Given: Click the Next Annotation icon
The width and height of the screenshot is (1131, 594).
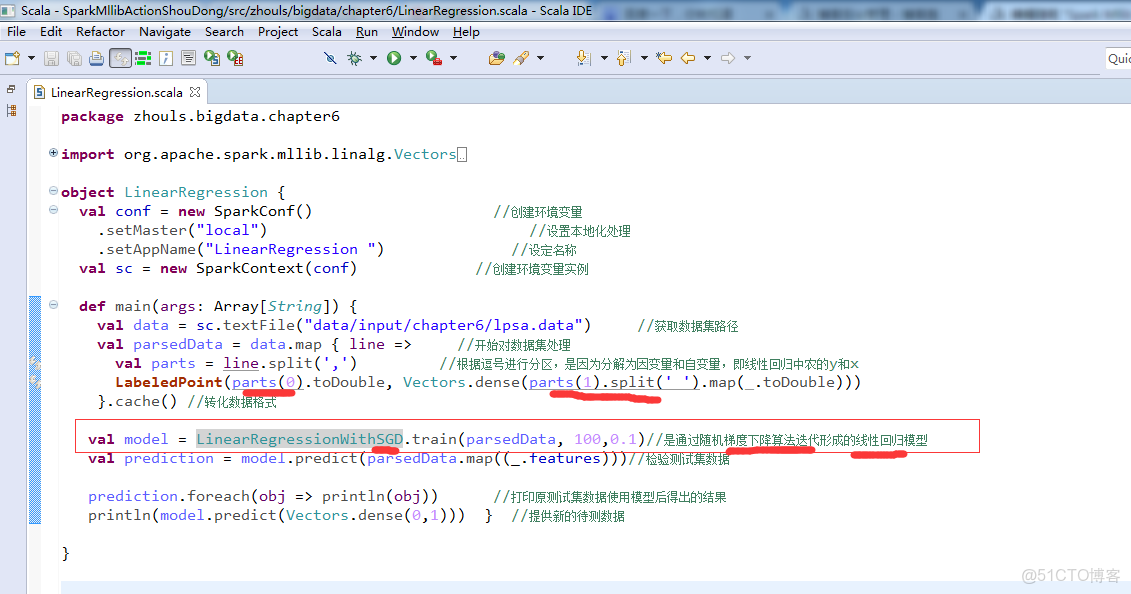Looking at the screenshot, I should click(584, 58).
